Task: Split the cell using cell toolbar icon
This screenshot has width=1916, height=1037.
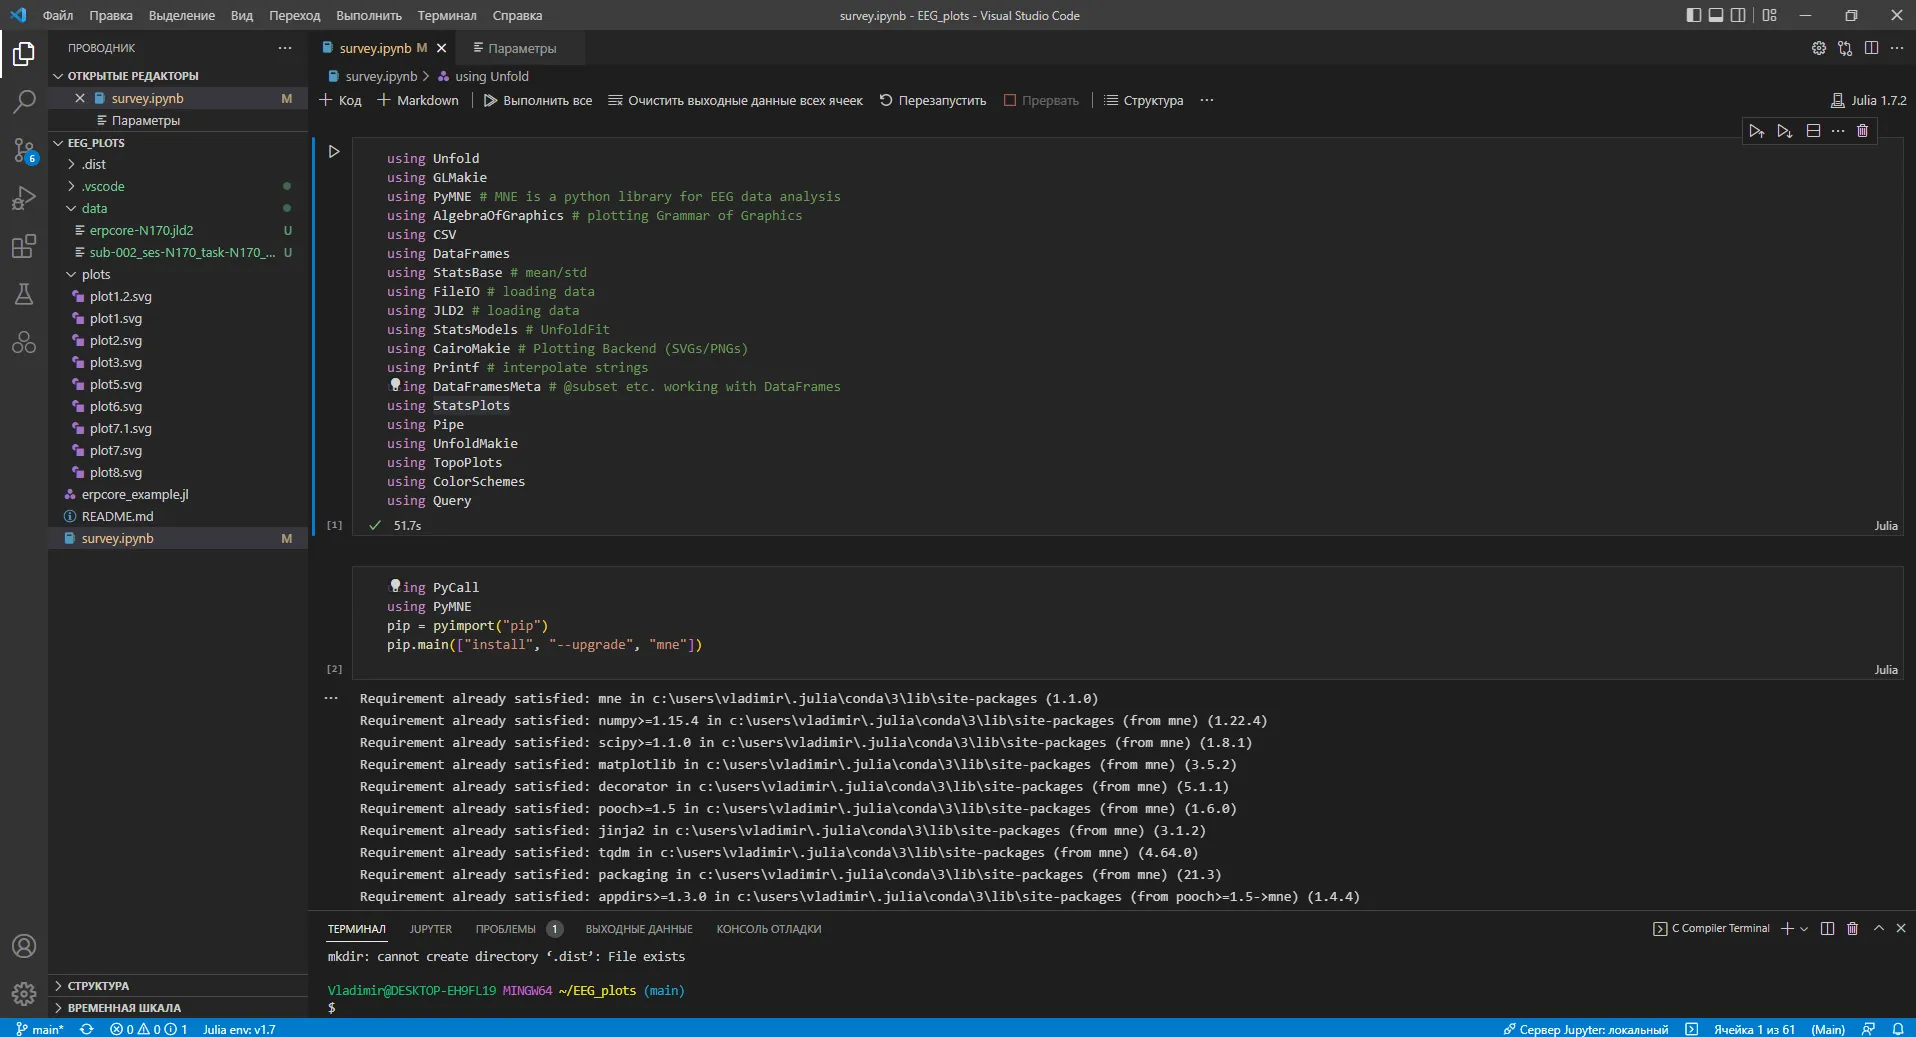Action: point(1813,131)
